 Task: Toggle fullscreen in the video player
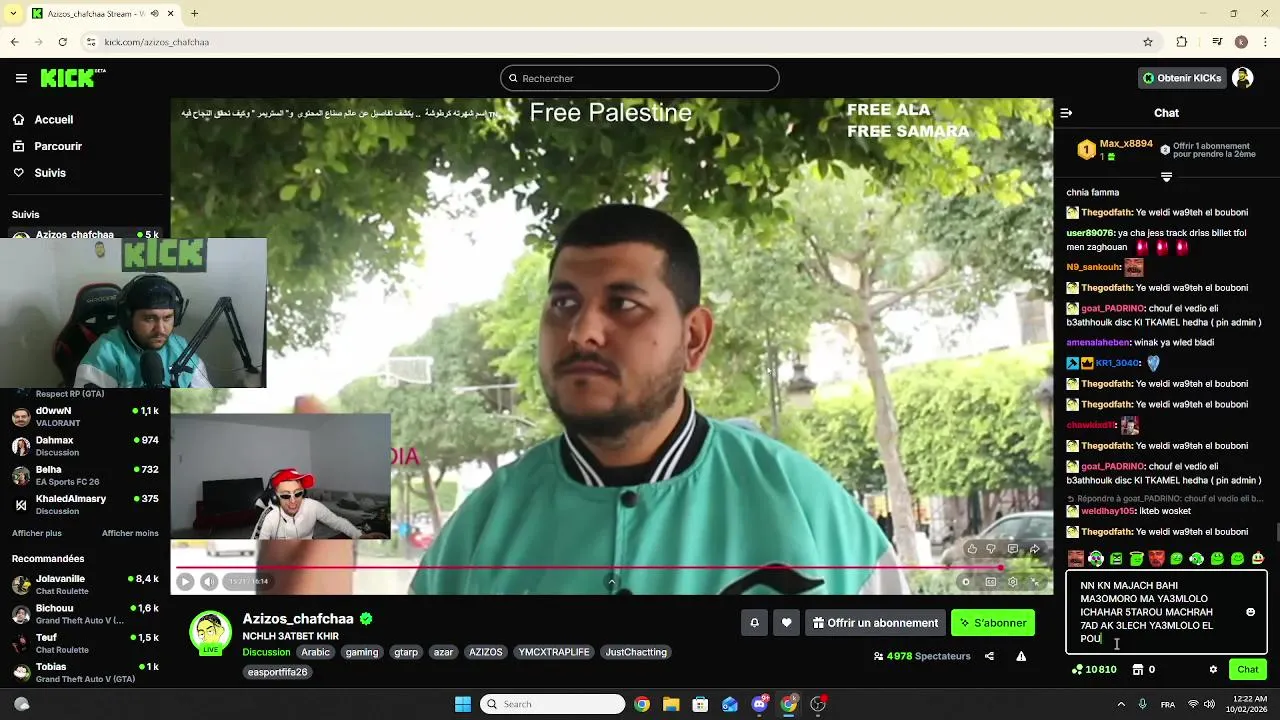coord(1035,582)
